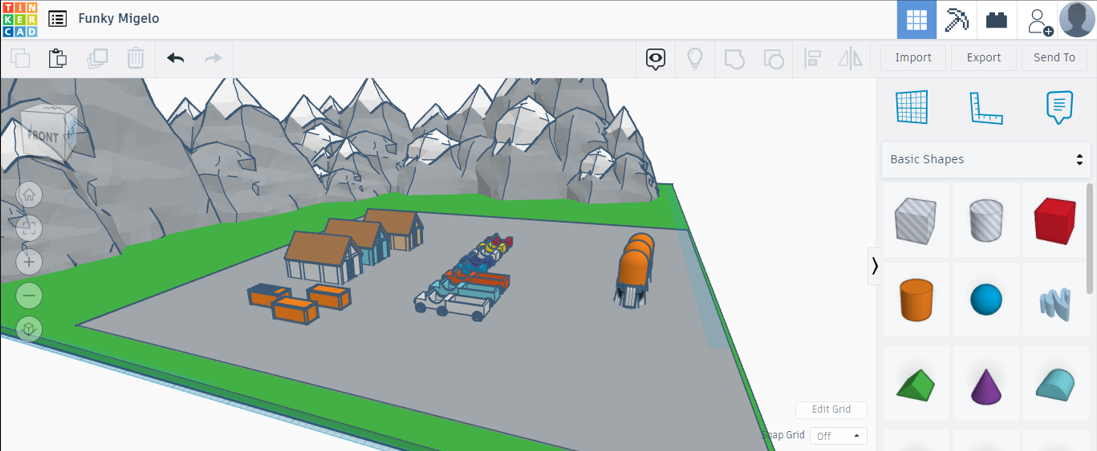Pick the striped Cylinder hole shape
The image size is (1097, 451).
[985, 219]
